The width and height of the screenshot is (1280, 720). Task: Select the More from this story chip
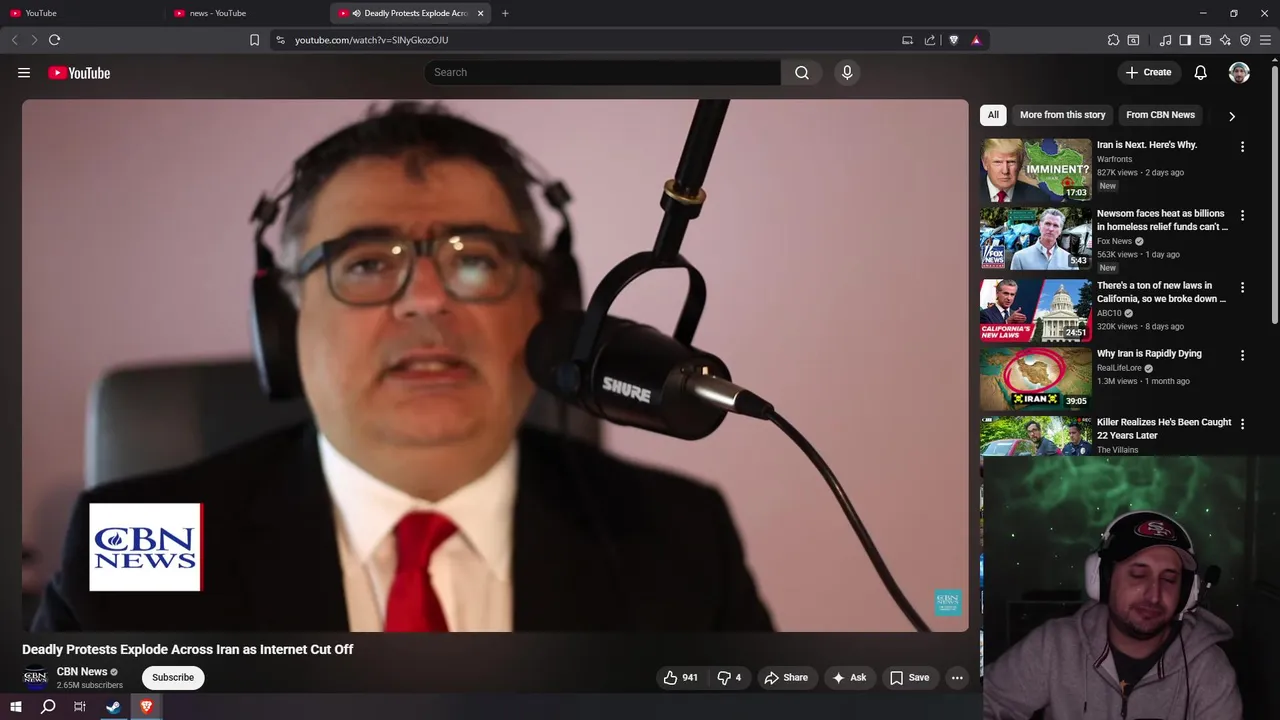click(x=1062, y=115)
